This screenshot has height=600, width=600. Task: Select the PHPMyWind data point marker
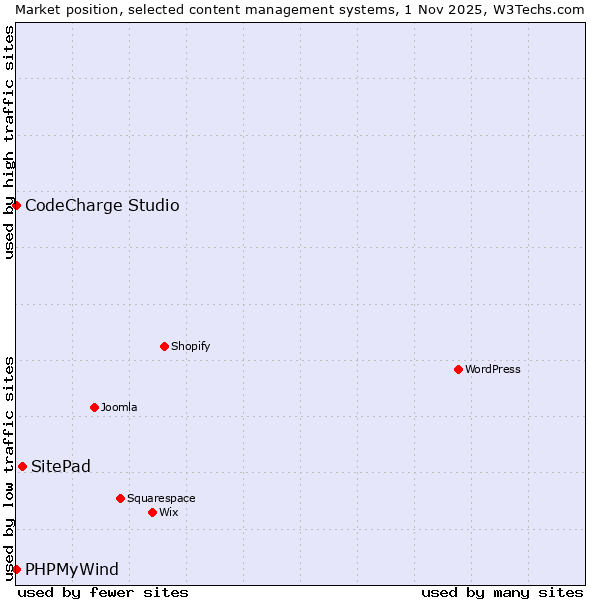(16, 569)
